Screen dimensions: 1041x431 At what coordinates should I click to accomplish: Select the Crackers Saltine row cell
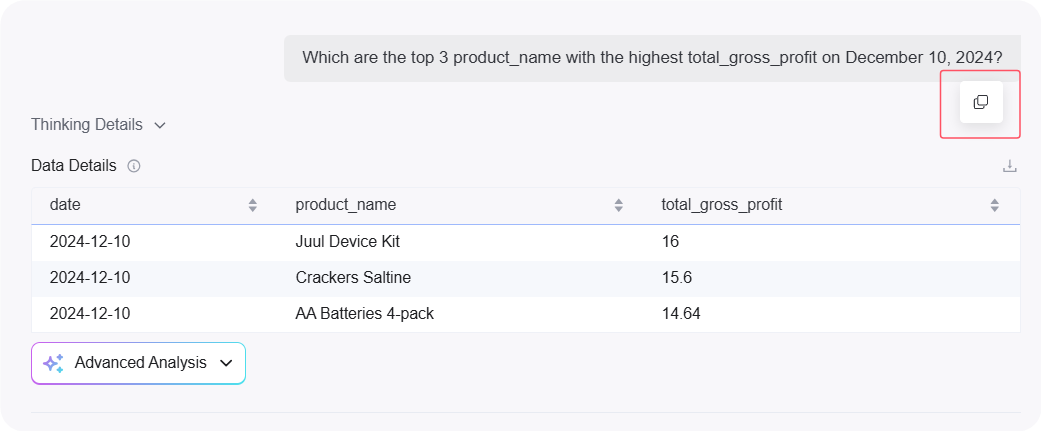pyautogui.click(x=353, y=277)
